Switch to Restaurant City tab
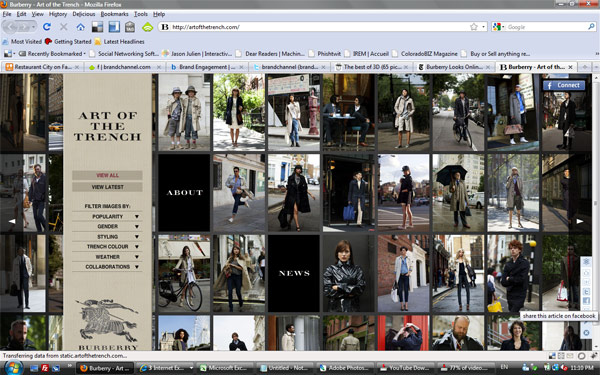The image size is (600, 375). point(41,67)
